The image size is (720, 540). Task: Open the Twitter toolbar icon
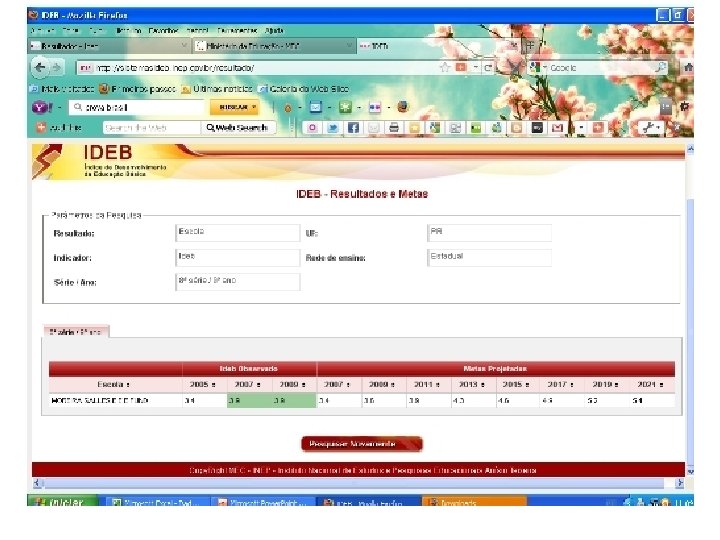(x=332, y=128)
